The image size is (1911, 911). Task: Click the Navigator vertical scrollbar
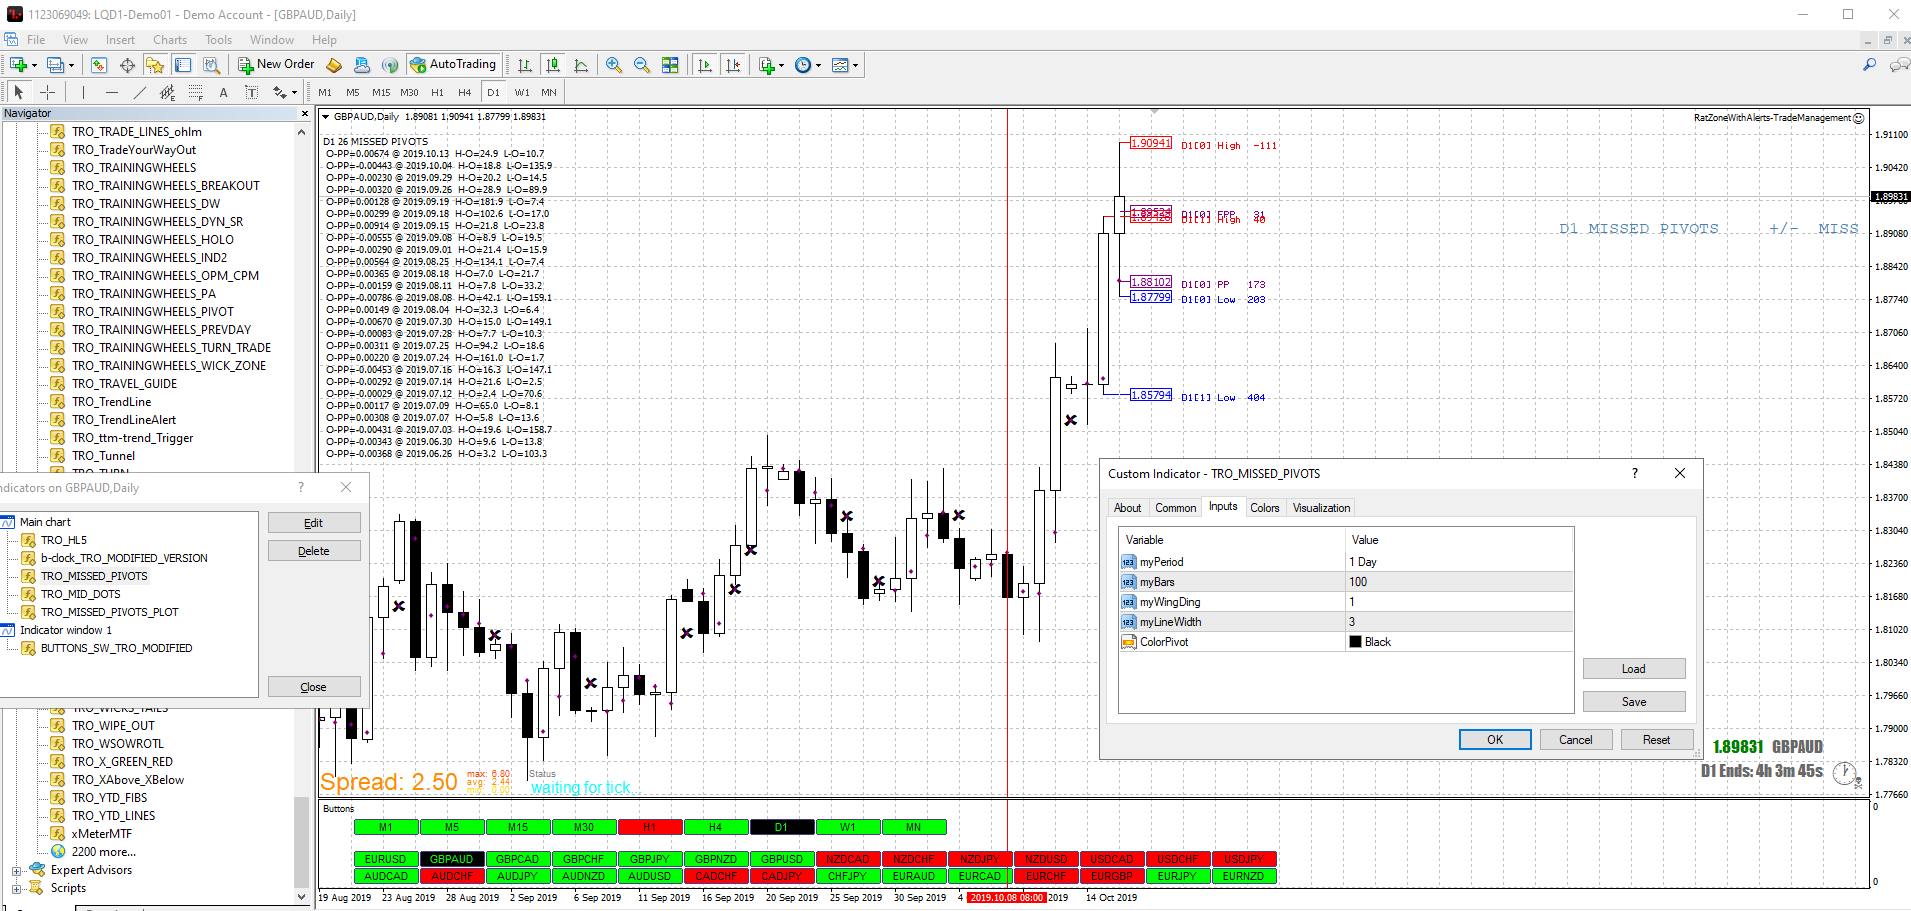(x=302, y=840)
